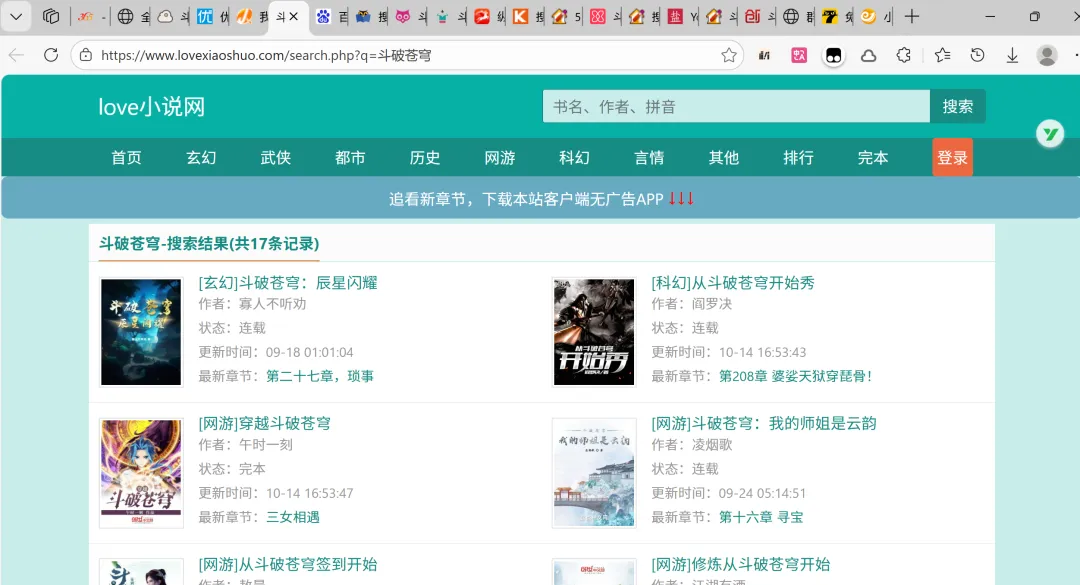This screenshot has width=1080, height=585.
Task: Click the floating green Y round icon
Action: pos(1050,134)
